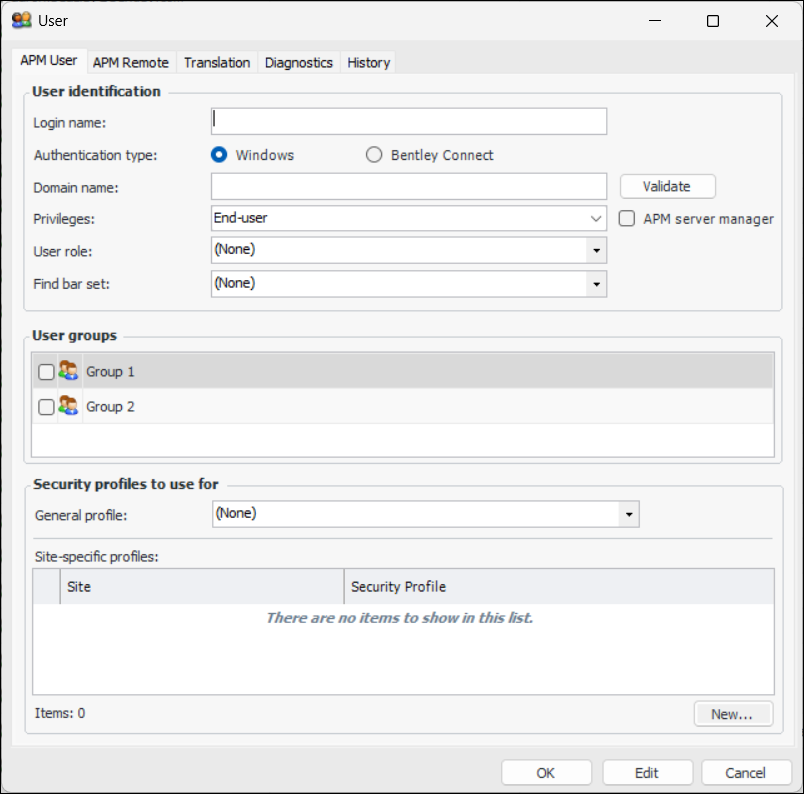Click the Site column header
The image size is (804, 794).
(x=202, y=586)
